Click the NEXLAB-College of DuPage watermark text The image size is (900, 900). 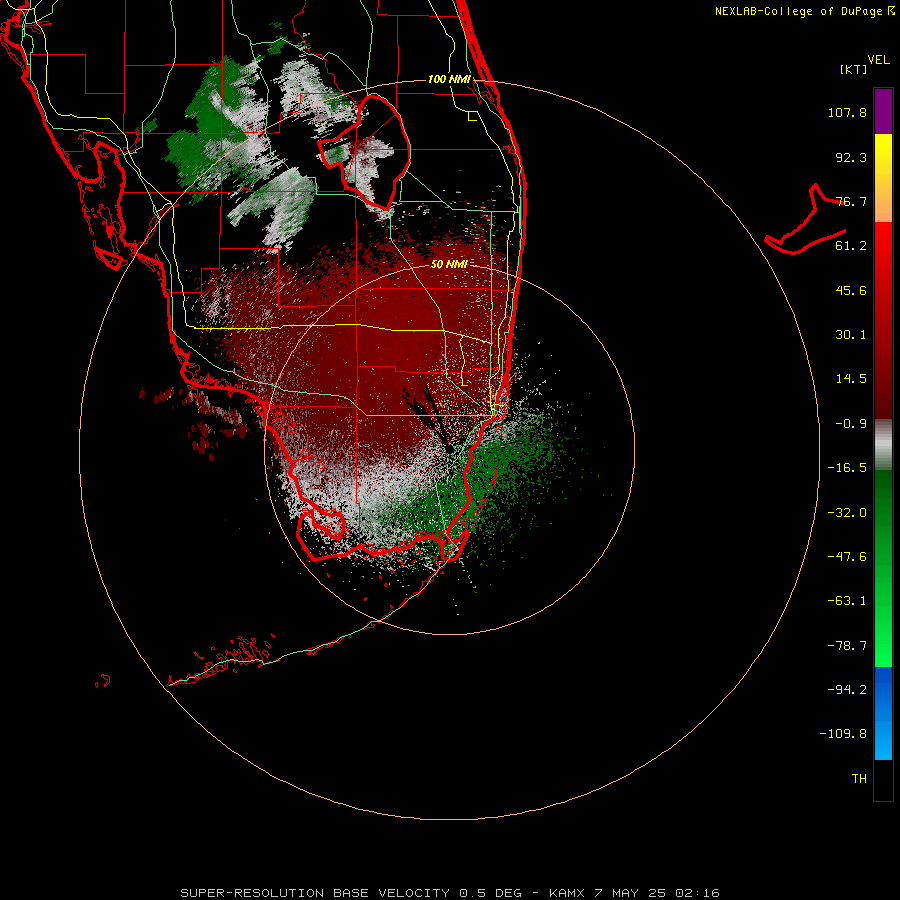[x=804, y=11]
